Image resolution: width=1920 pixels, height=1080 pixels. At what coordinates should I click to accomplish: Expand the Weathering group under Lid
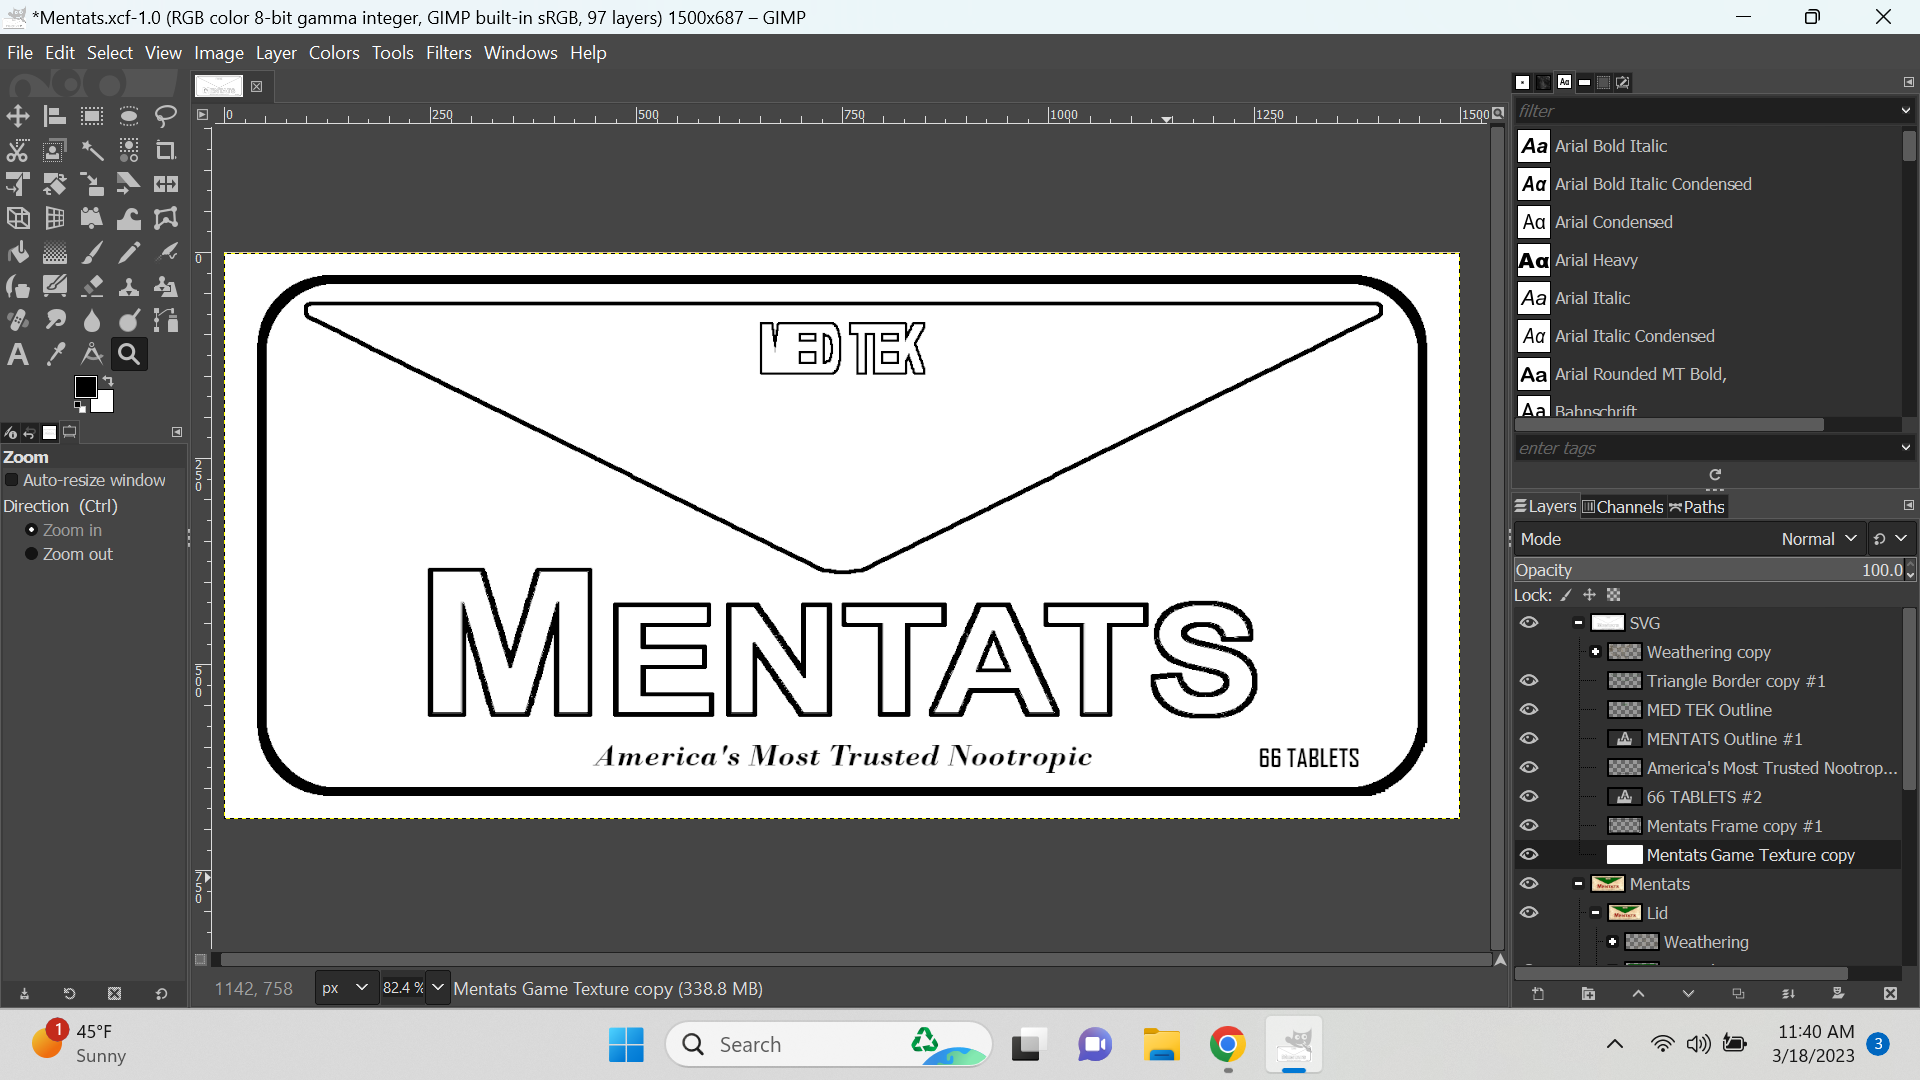pyautogui.click(x=1612, y=942)
